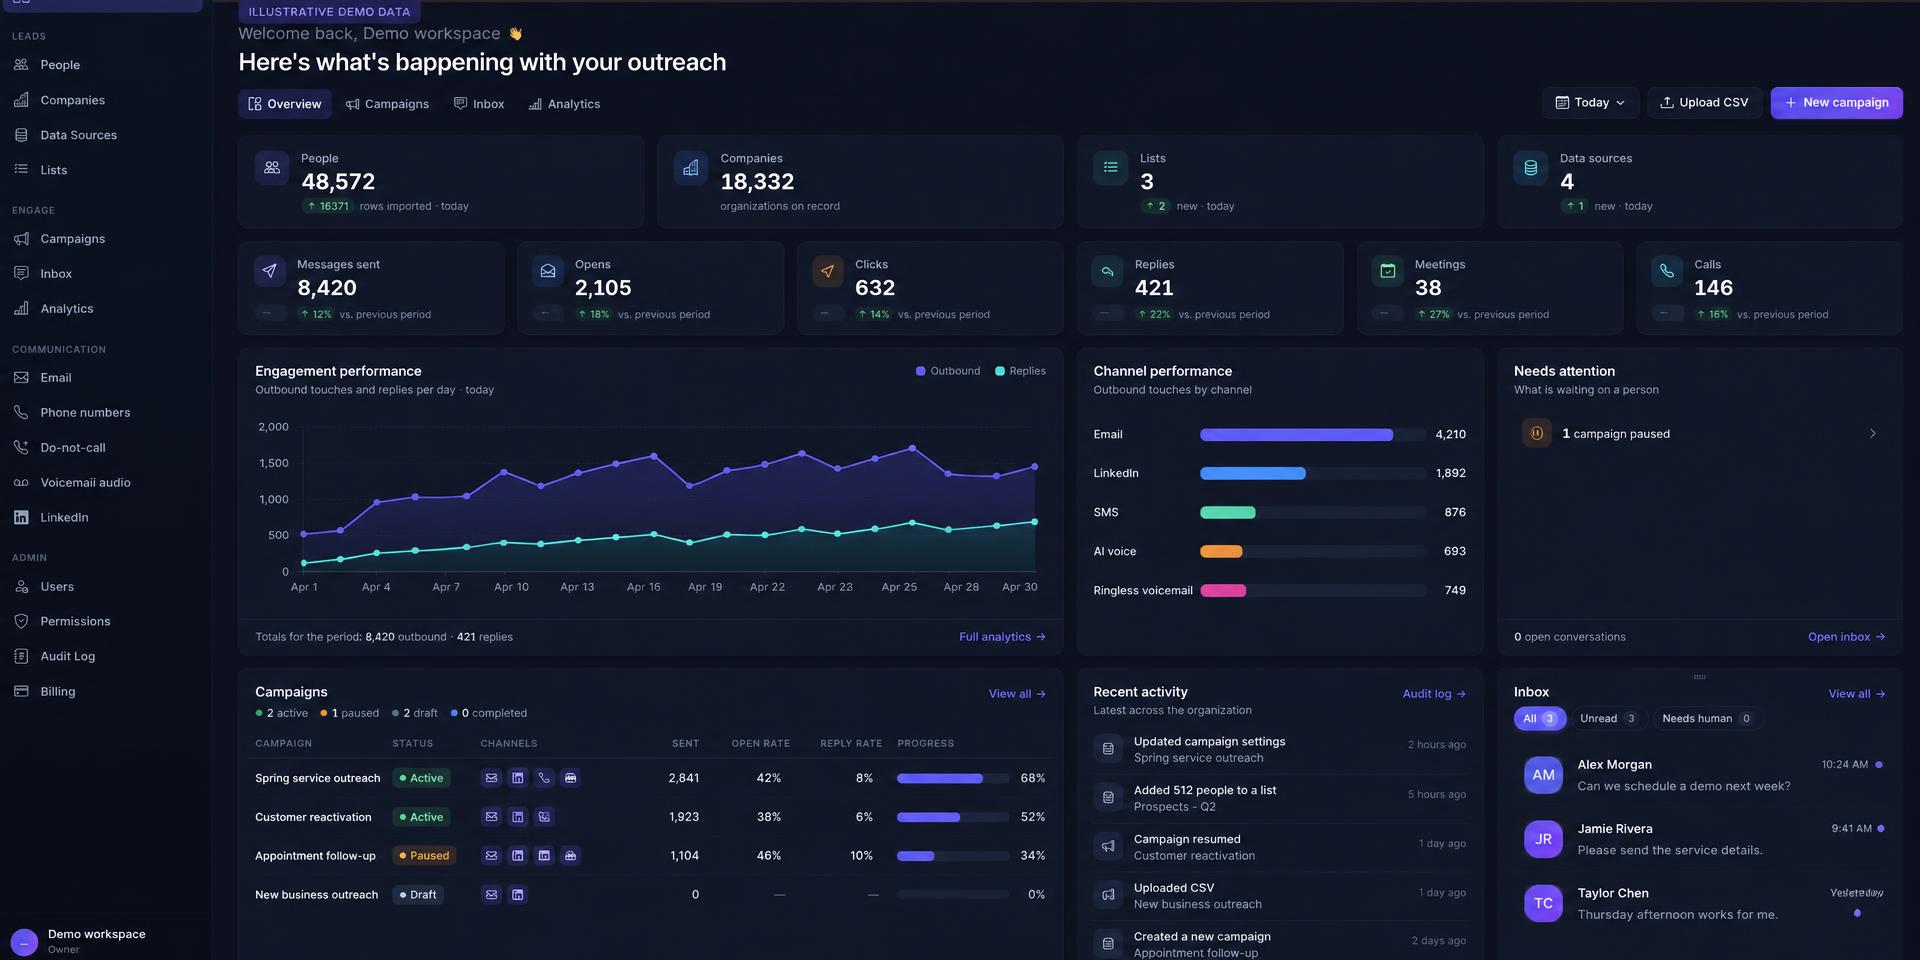Filter inbox to Needs human
1920x960 pixels.
[x=1706, y=719]
